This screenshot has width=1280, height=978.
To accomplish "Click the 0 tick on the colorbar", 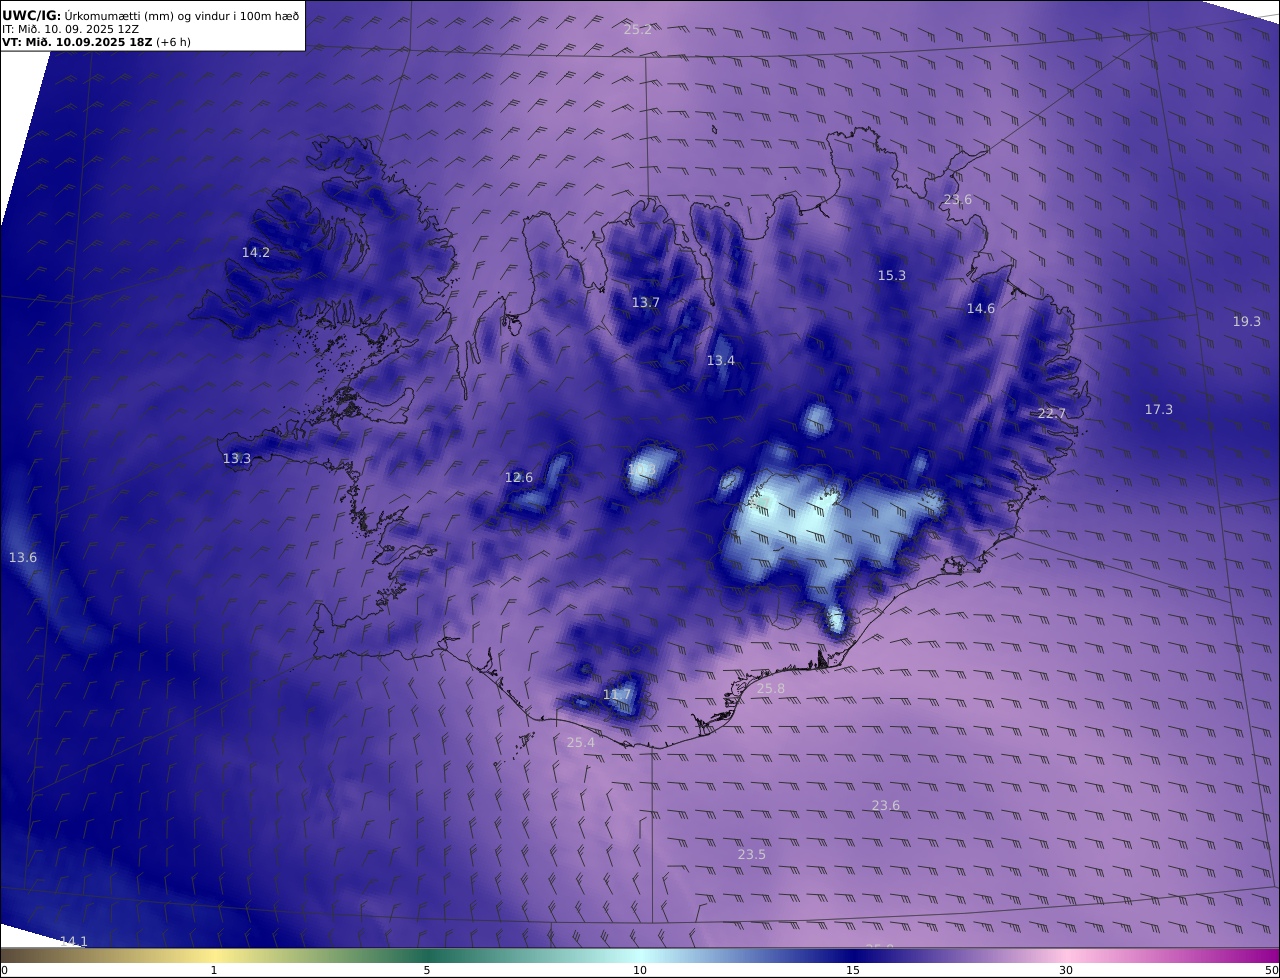I will 4,970.
